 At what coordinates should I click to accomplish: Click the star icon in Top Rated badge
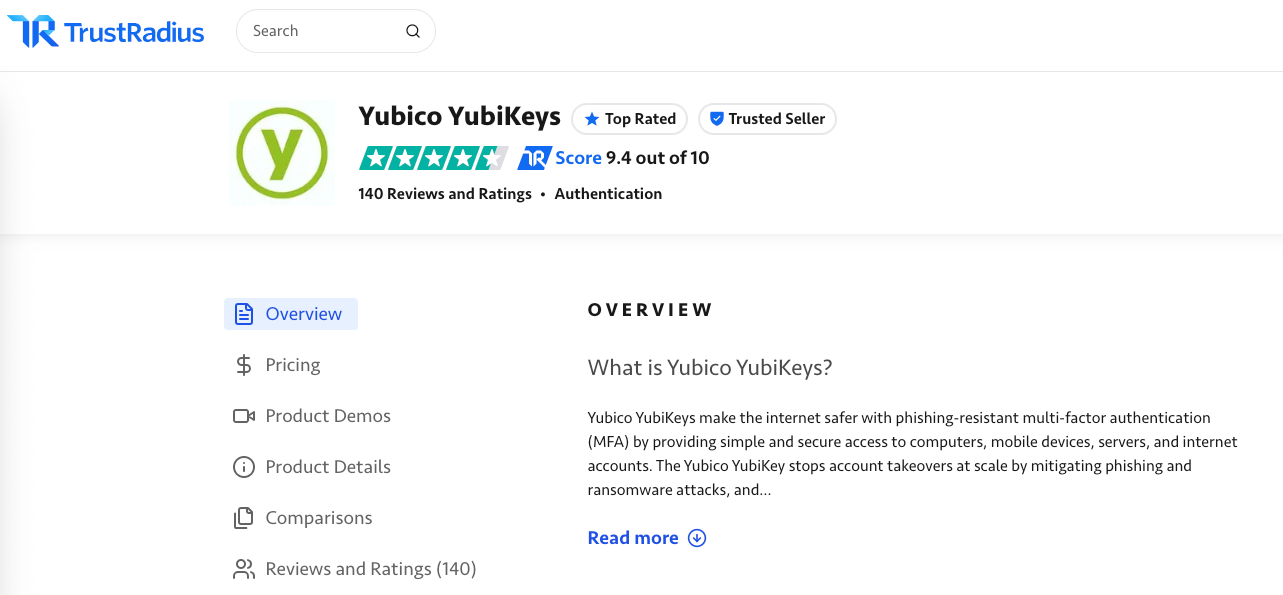coord(592,119)
